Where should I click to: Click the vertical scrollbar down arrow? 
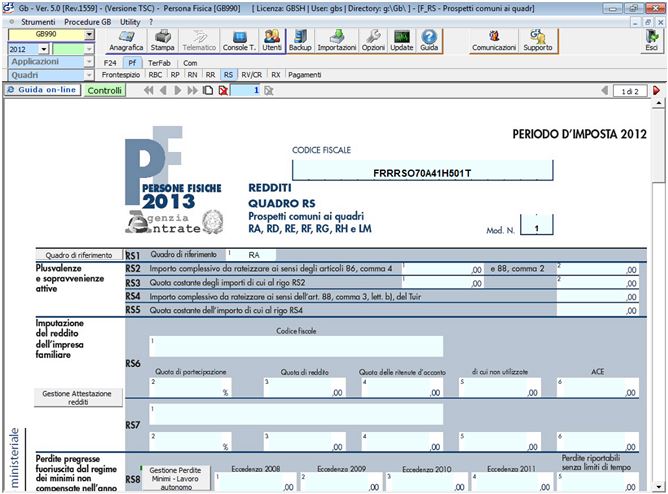tap(659, 486)
